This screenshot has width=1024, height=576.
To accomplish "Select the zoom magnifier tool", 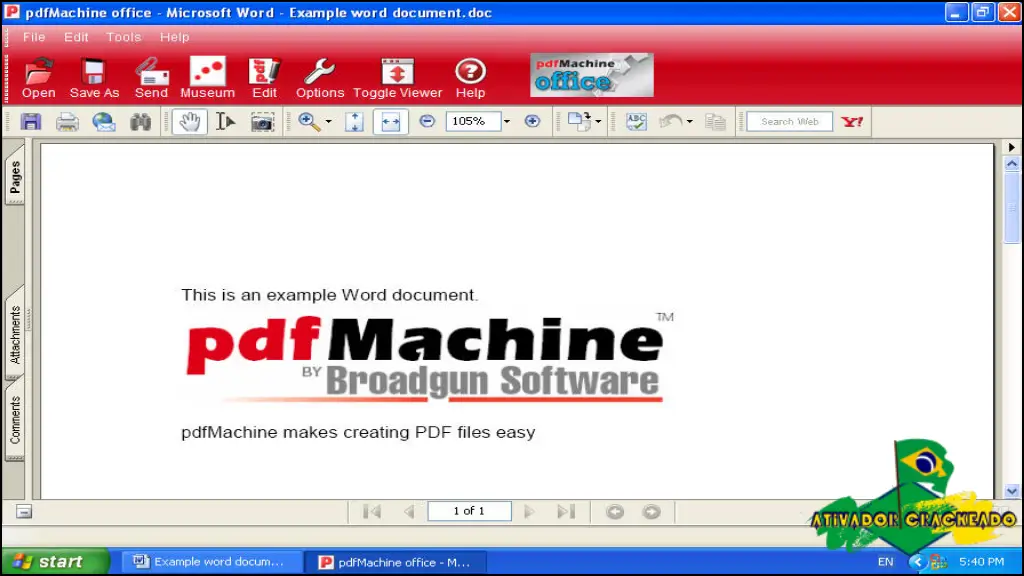I will click(309, 121).
